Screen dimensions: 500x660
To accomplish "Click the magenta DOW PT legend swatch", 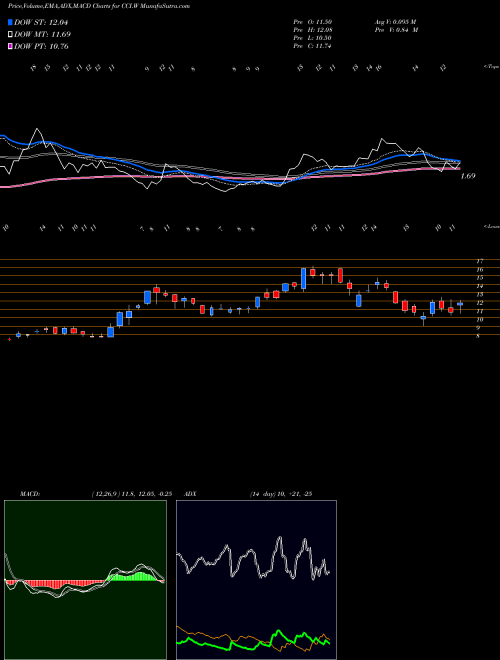I will click(10, 46).
